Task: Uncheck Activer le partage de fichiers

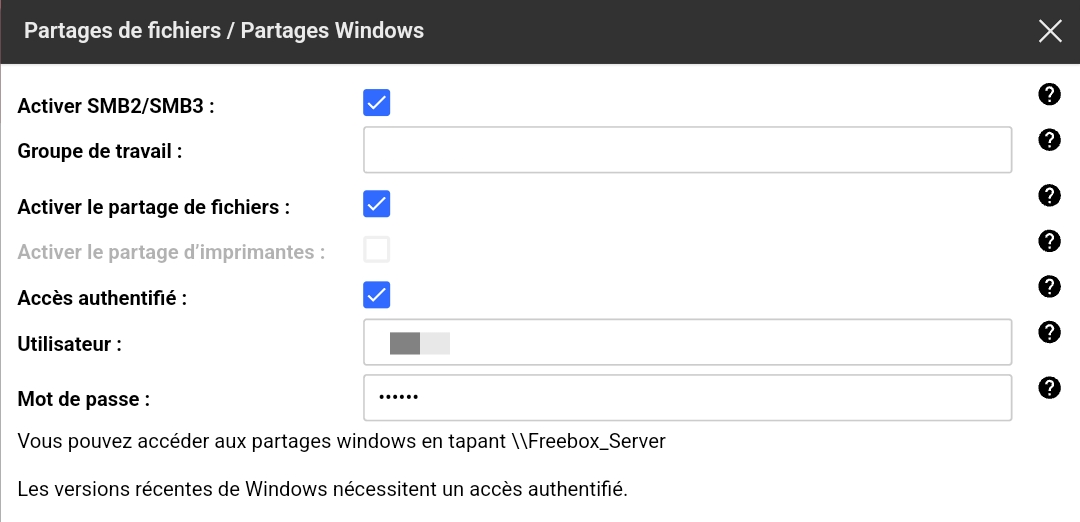Action: [376, 204]
